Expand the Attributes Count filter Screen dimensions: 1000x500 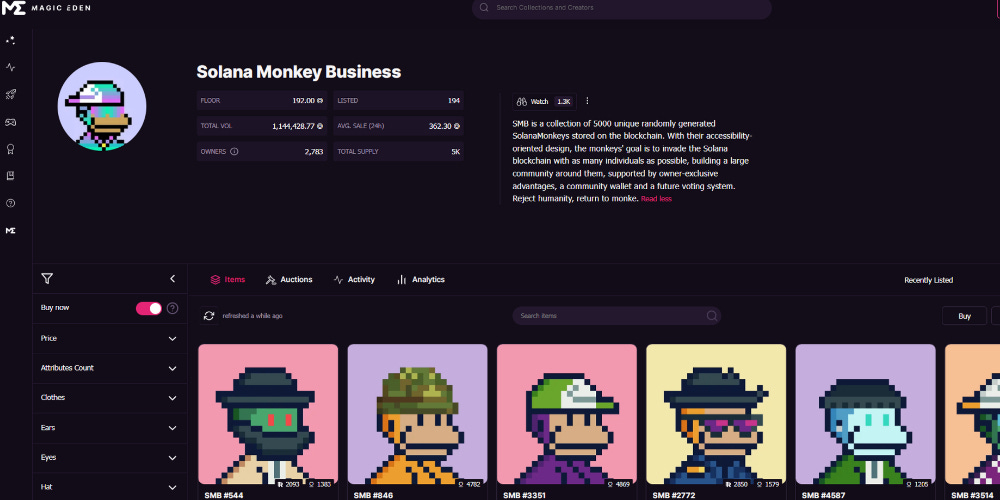pos(110,368)
